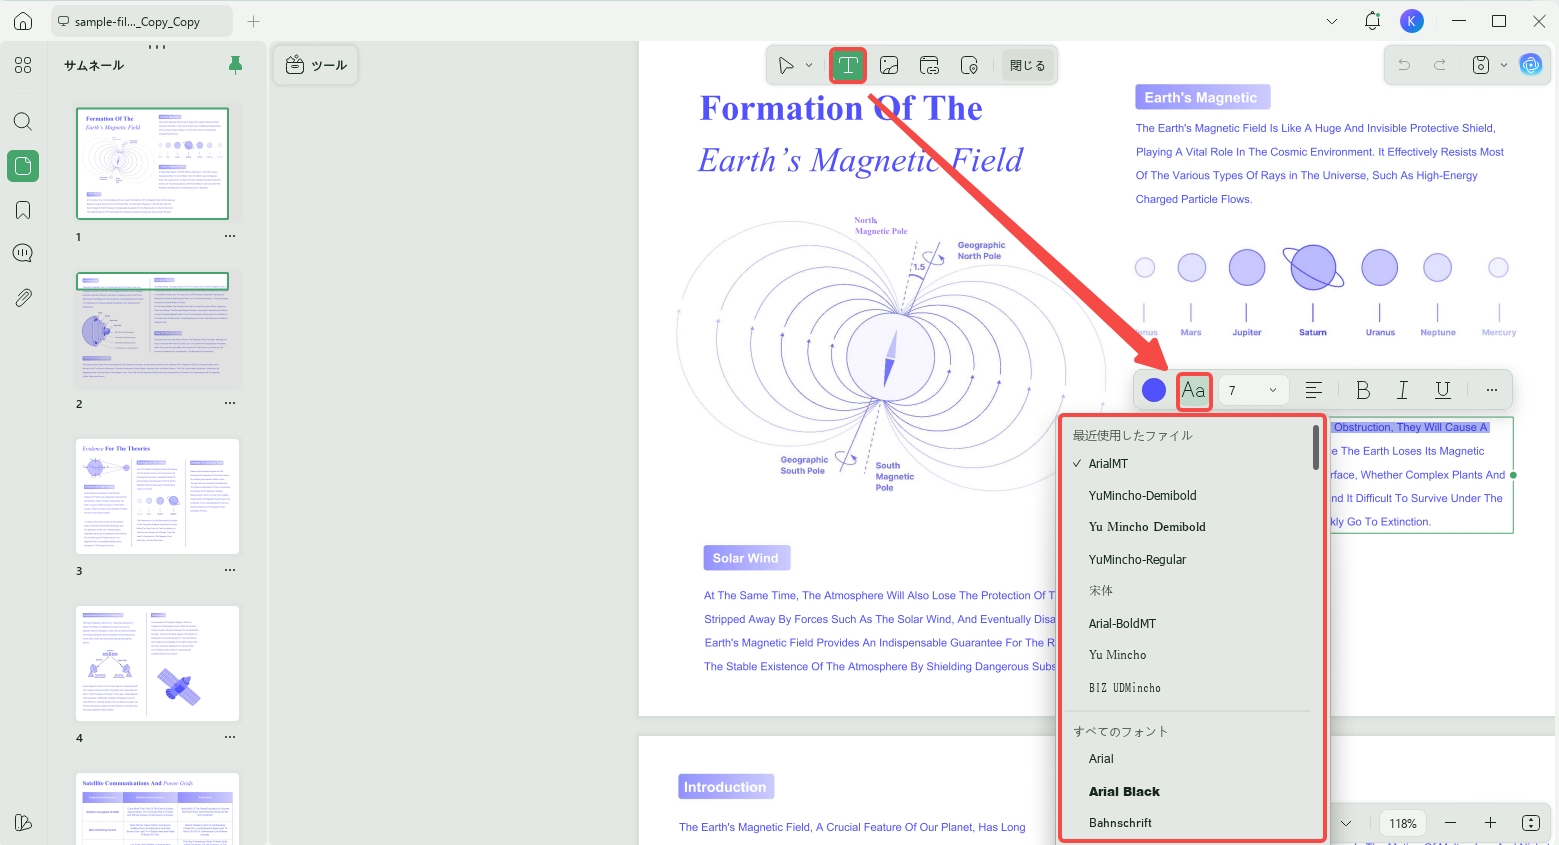Click the 閉じる close button

1027,66
